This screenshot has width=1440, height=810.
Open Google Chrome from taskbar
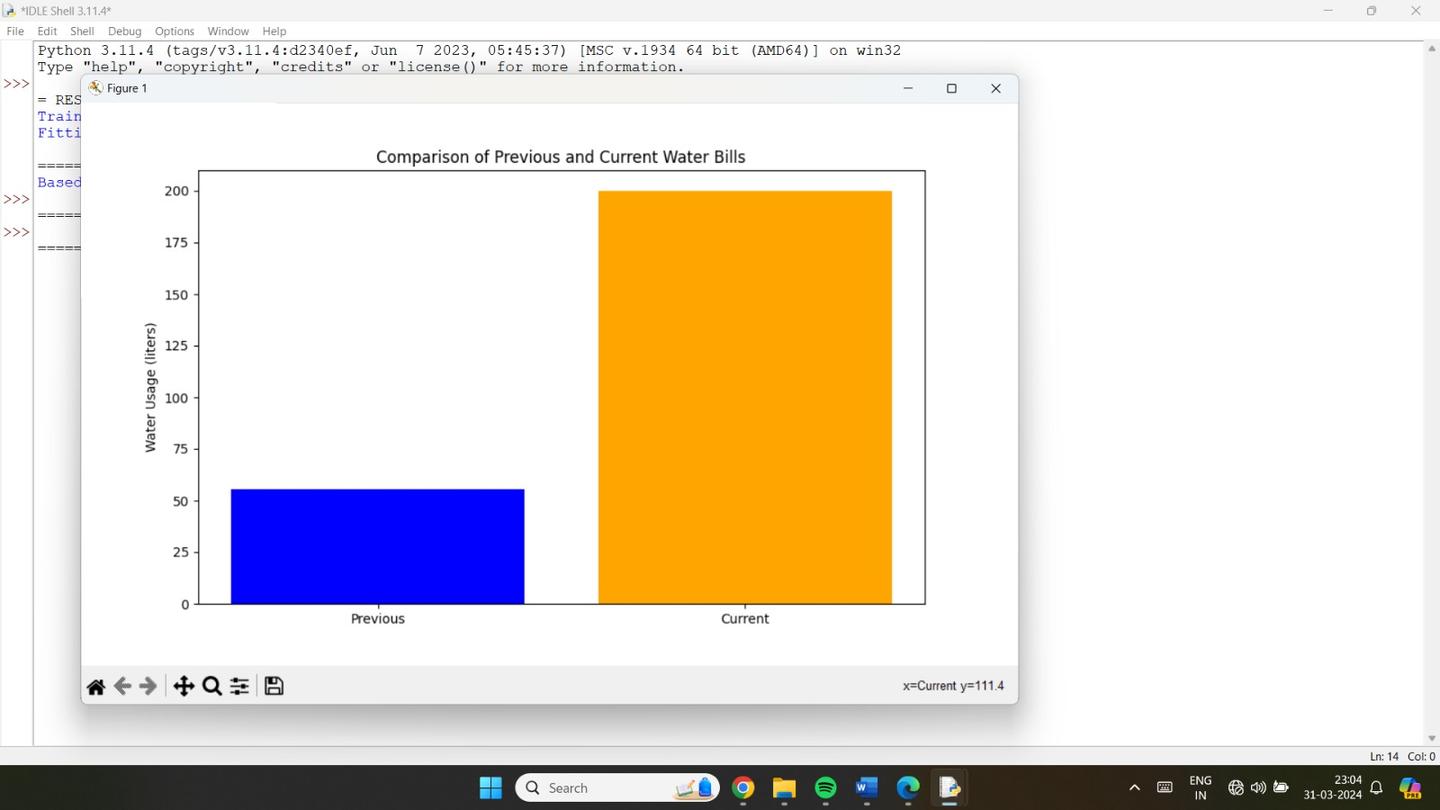[743, 788]
